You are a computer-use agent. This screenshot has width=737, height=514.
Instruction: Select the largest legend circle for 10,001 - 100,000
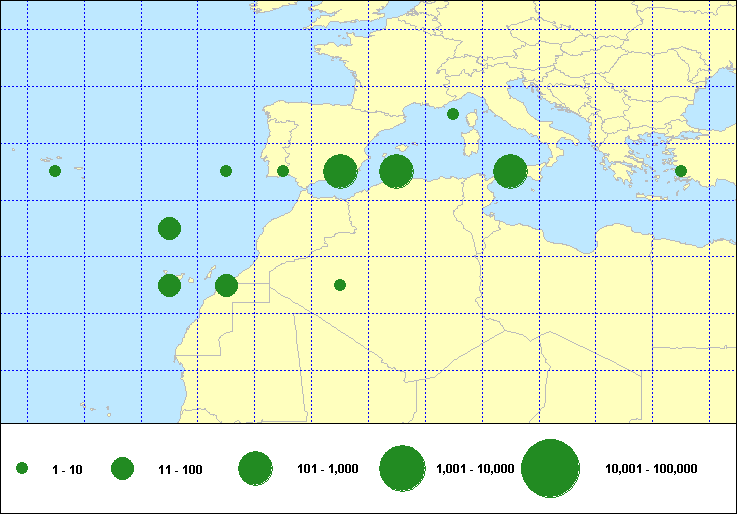click(x=551, y=469)
